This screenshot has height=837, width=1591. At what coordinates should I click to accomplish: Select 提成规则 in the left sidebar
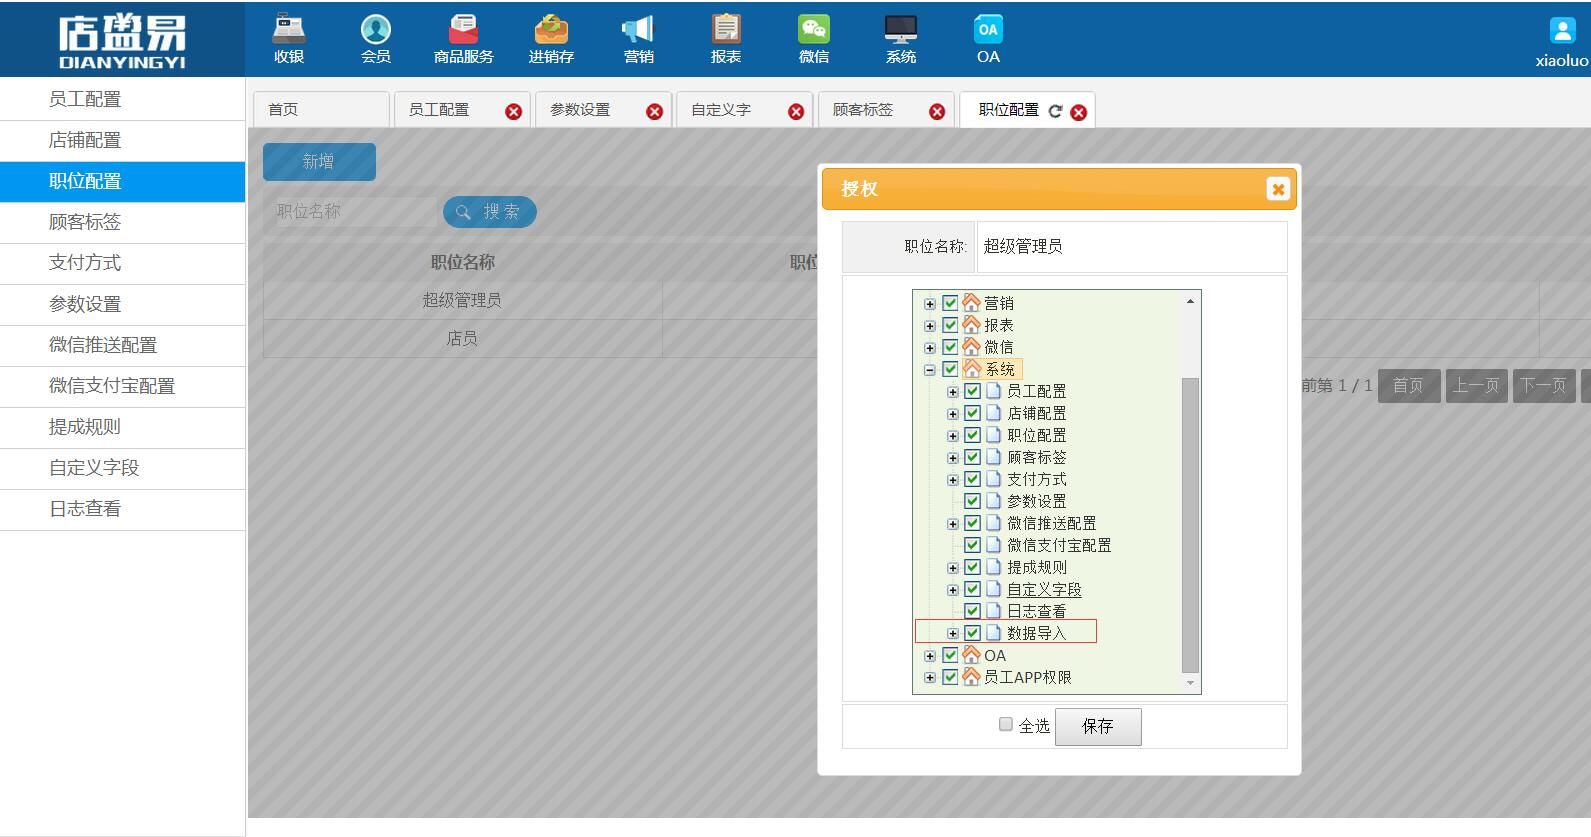point(122,427)
